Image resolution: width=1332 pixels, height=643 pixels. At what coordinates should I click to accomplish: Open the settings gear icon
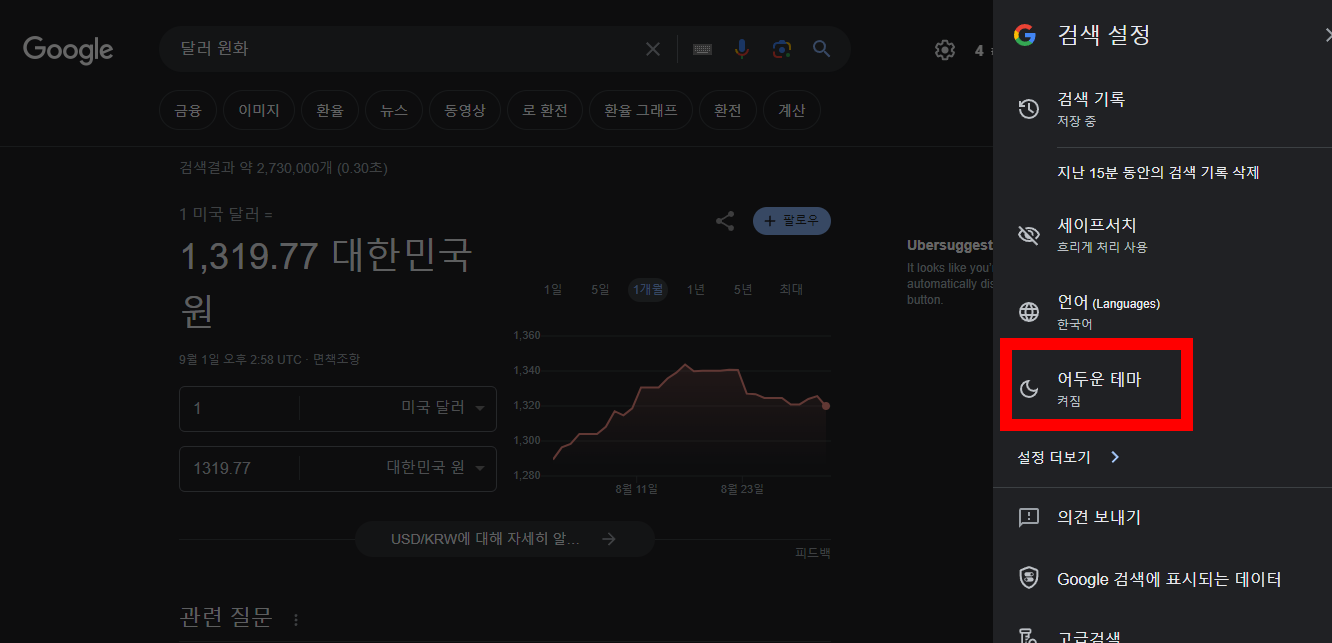click(945, 50)
